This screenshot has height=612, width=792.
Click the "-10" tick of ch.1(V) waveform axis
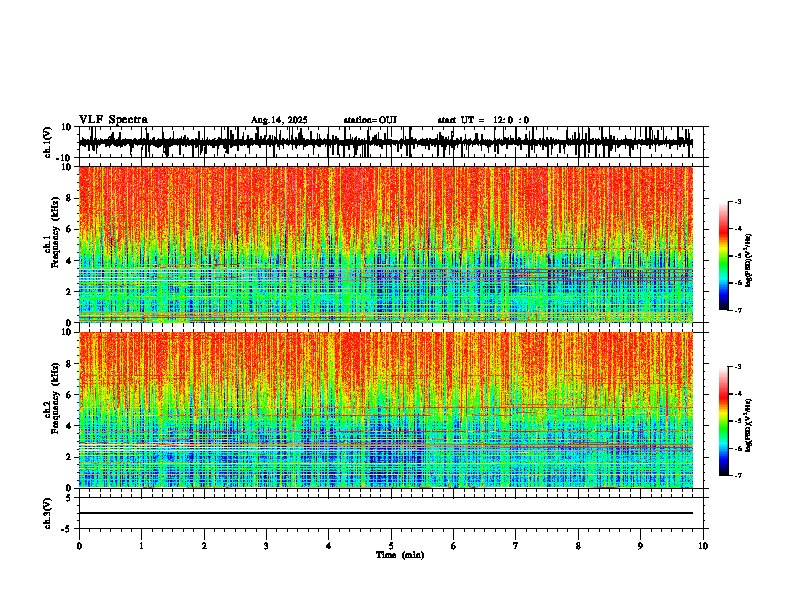coord(65,159)
